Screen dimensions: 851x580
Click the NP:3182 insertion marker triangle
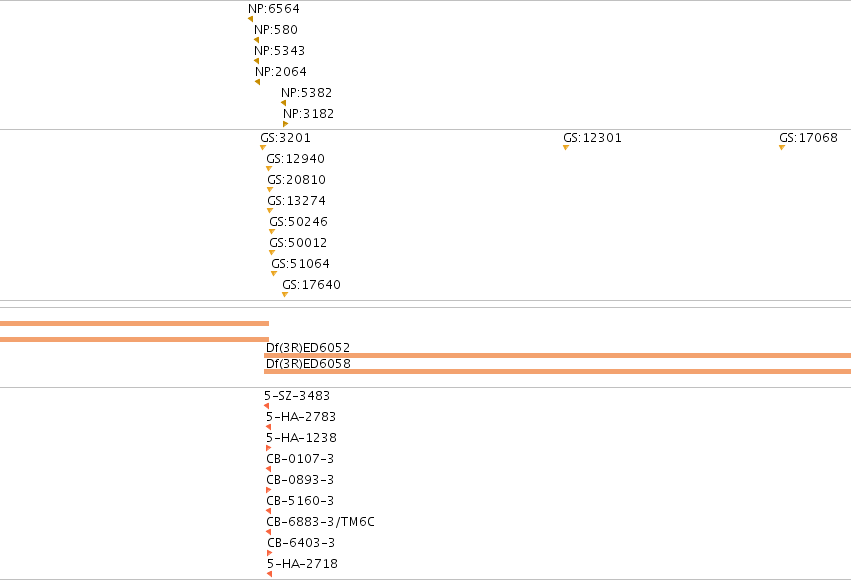(285, 124)
